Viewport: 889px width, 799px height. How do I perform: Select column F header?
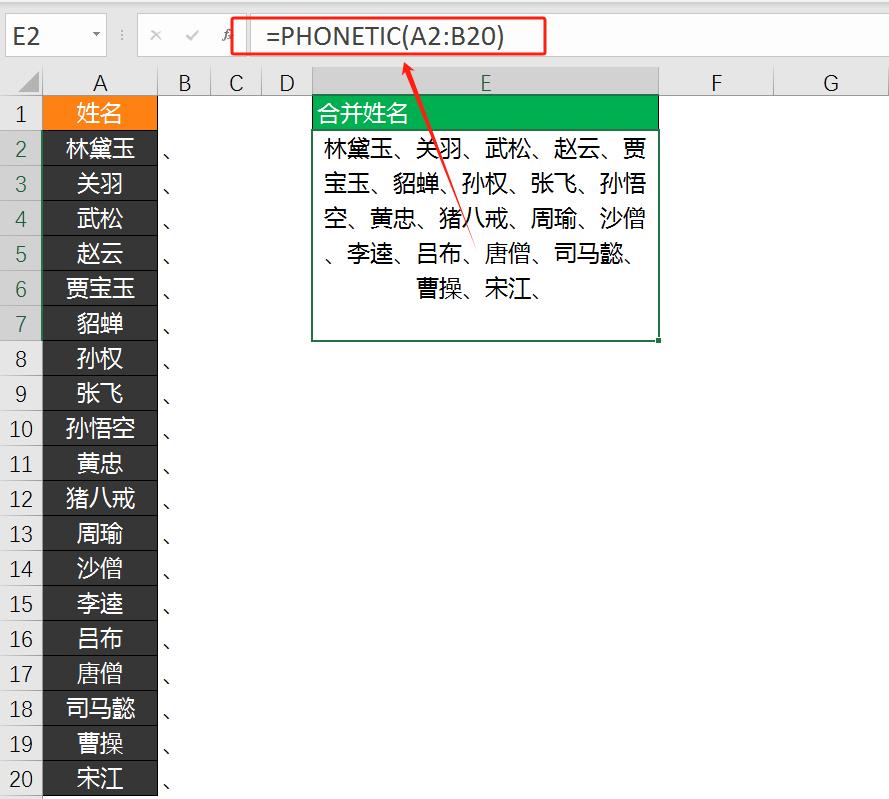(716, 83)
